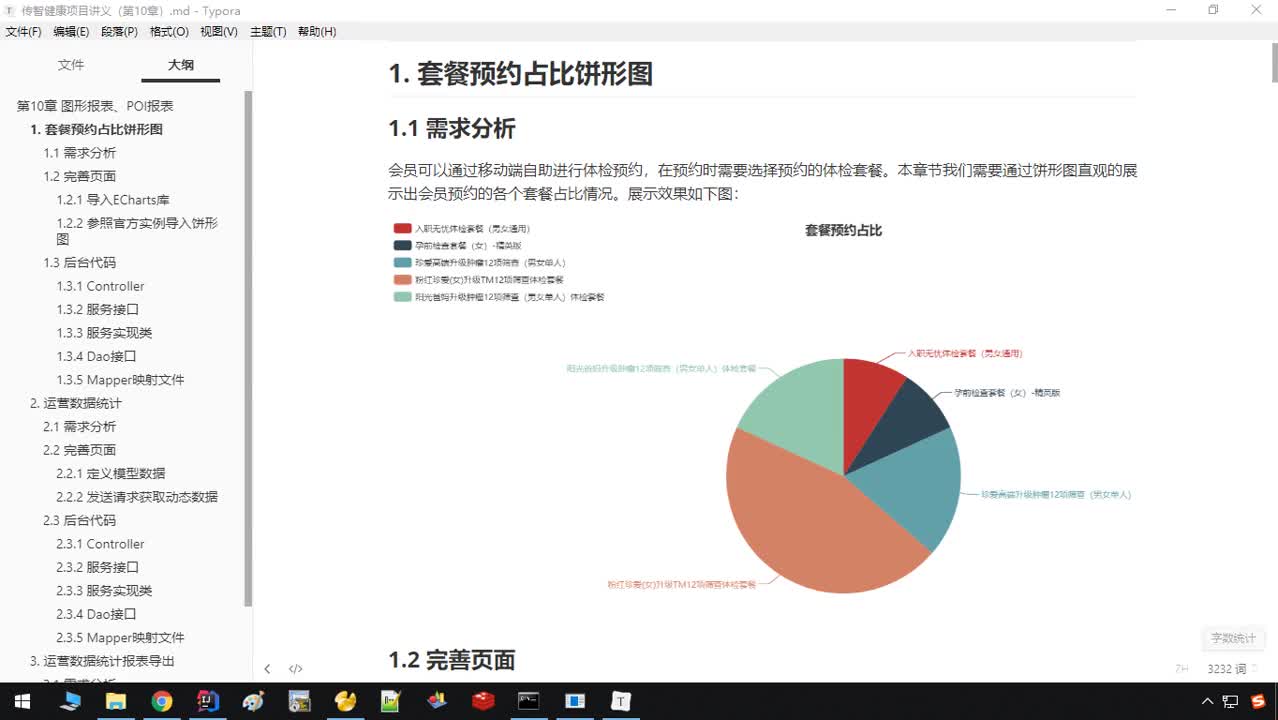Viewport: 1278px width, 720px height.
Task: Click the 3232 词 word count status
Action: 1226,669
